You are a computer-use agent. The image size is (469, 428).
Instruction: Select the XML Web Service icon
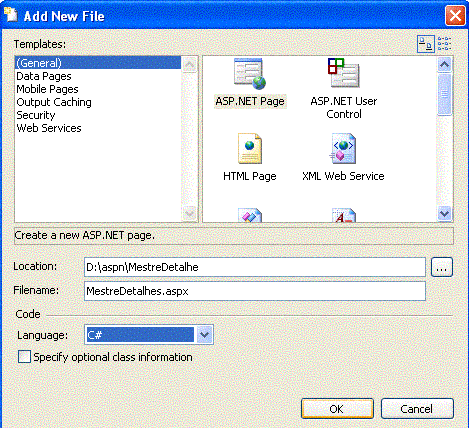coord(343,148)
